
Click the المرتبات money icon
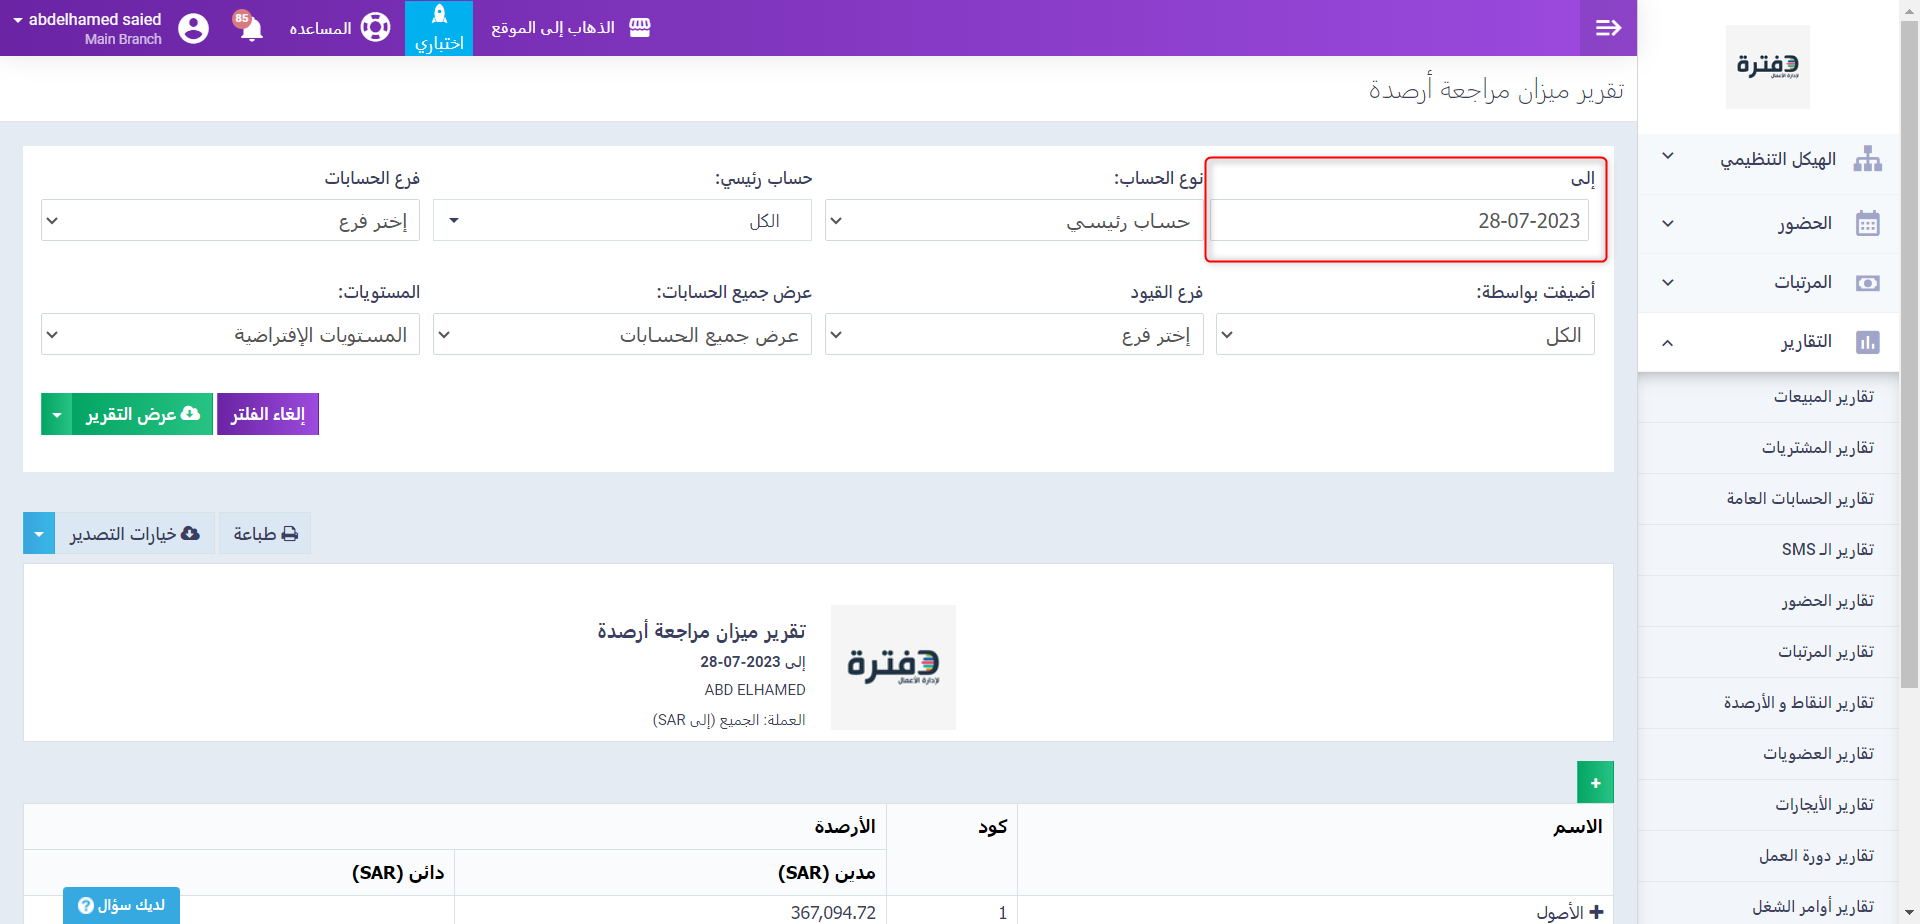click(1867, 283)
